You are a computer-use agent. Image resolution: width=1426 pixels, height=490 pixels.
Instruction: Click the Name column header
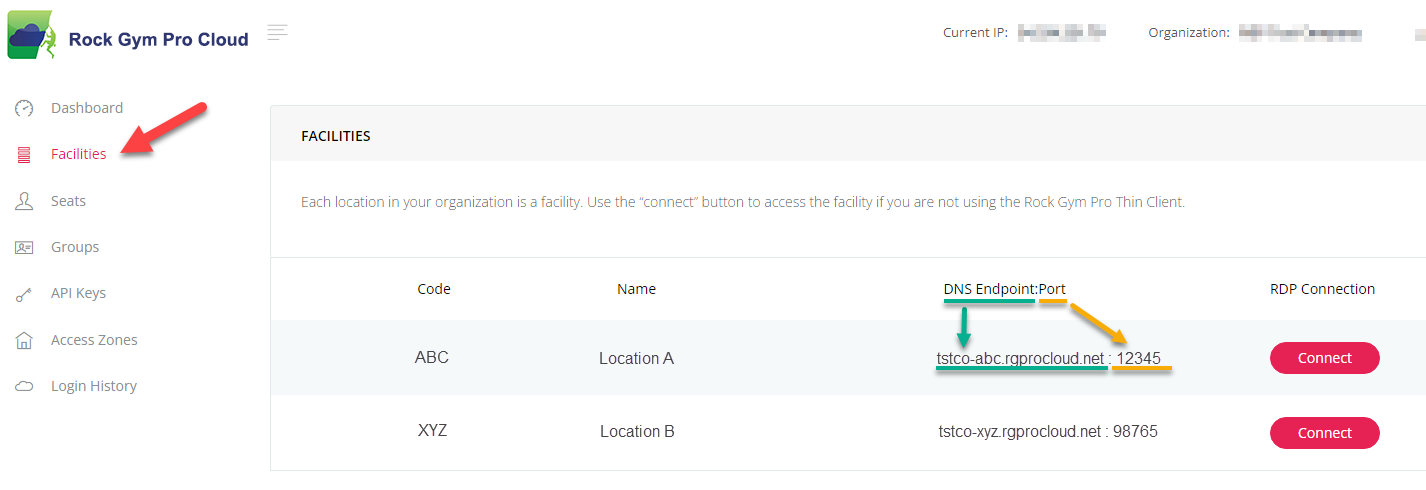[636, 289]
